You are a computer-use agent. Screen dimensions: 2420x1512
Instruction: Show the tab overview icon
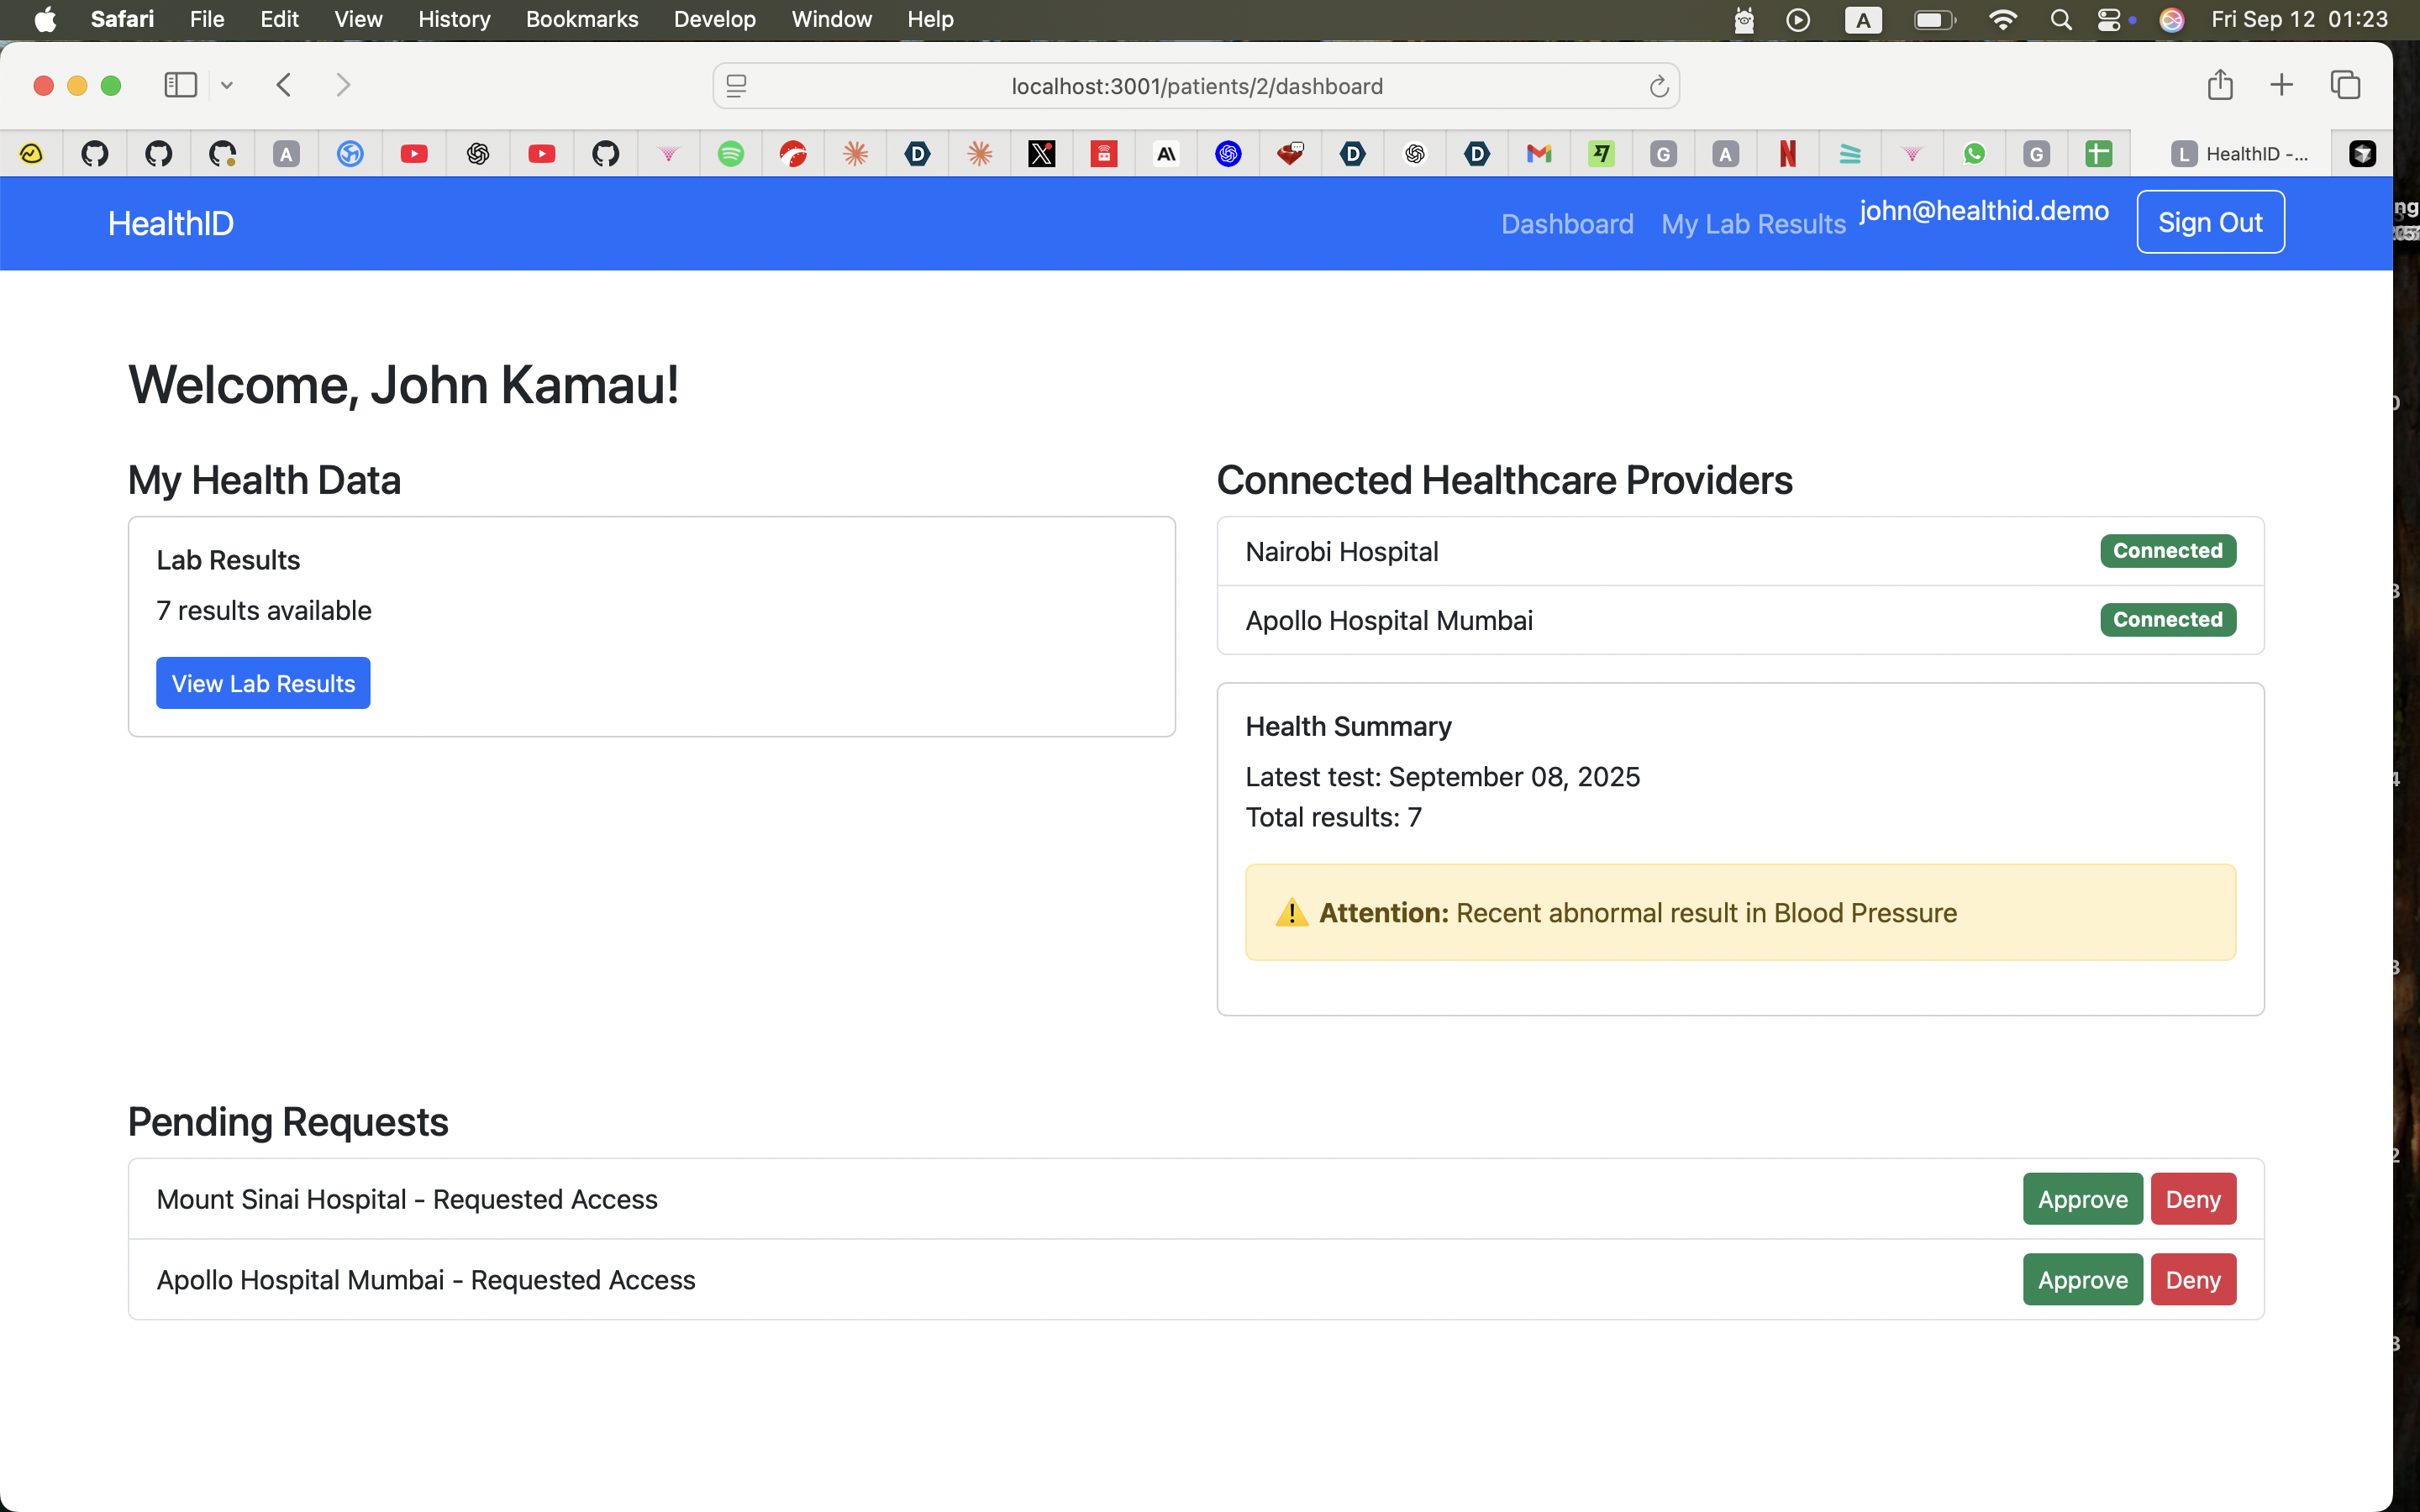pyautogui.click(x=2345, y=85)
